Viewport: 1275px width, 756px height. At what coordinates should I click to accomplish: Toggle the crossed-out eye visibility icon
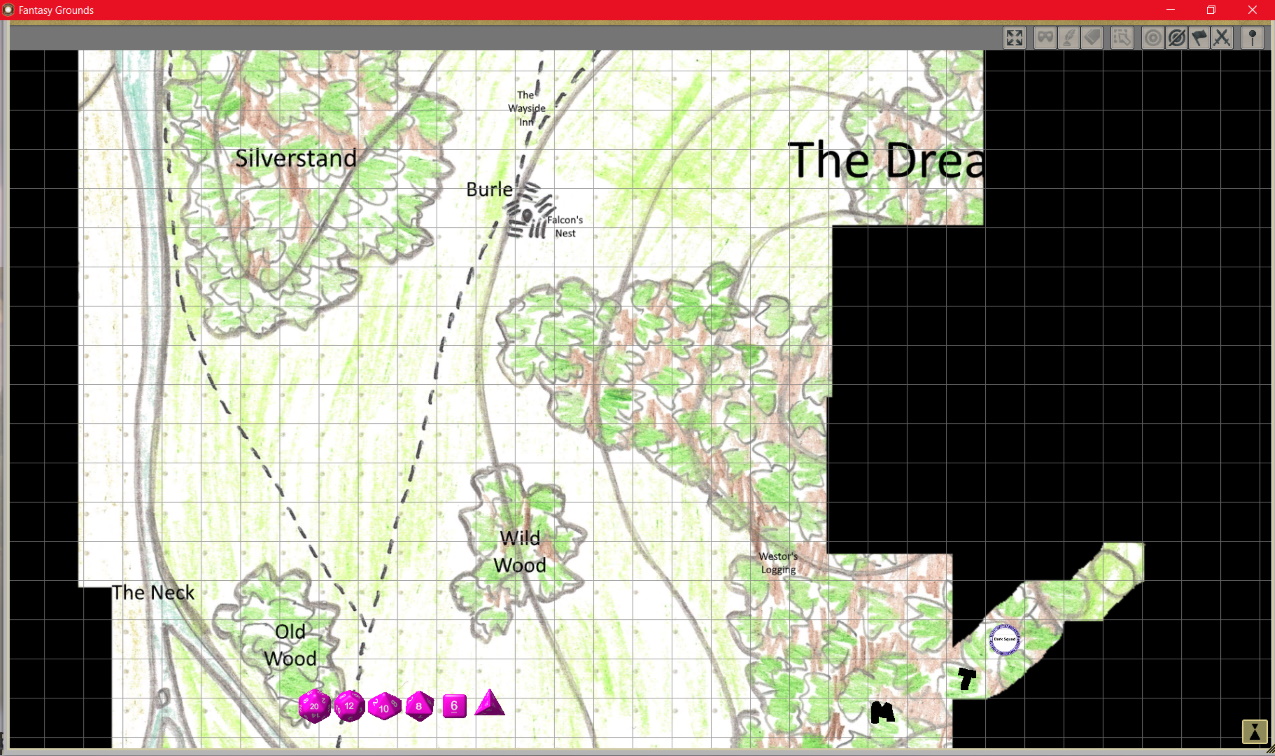pos(1176,38)
